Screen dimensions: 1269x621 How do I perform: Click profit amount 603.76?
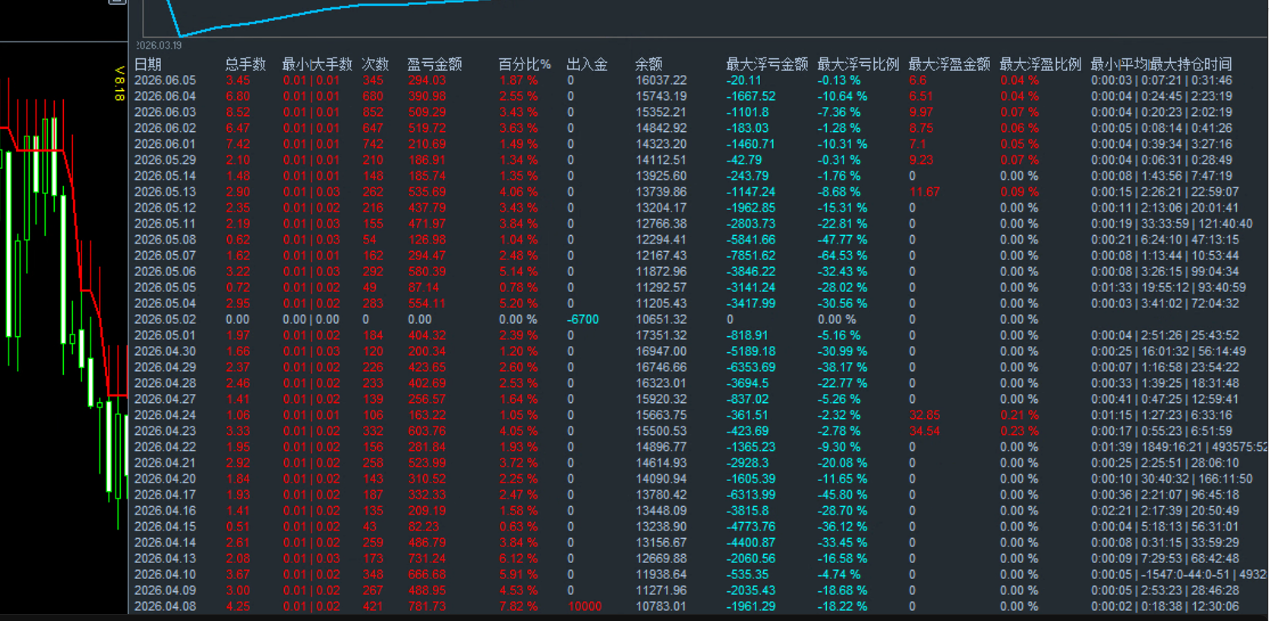[426, 431]
